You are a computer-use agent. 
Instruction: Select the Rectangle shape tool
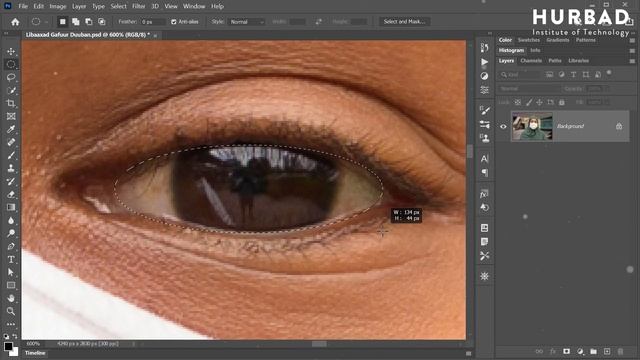point(11,285)
